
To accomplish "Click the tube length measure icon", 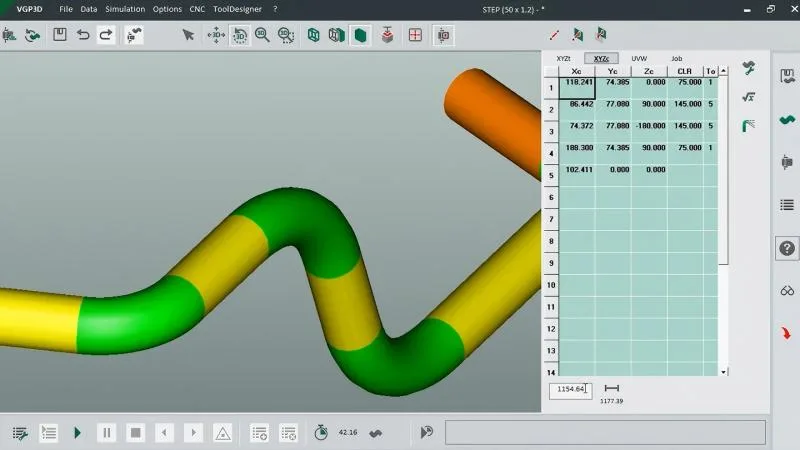I will pyautogui.click(x=611, y=388).
